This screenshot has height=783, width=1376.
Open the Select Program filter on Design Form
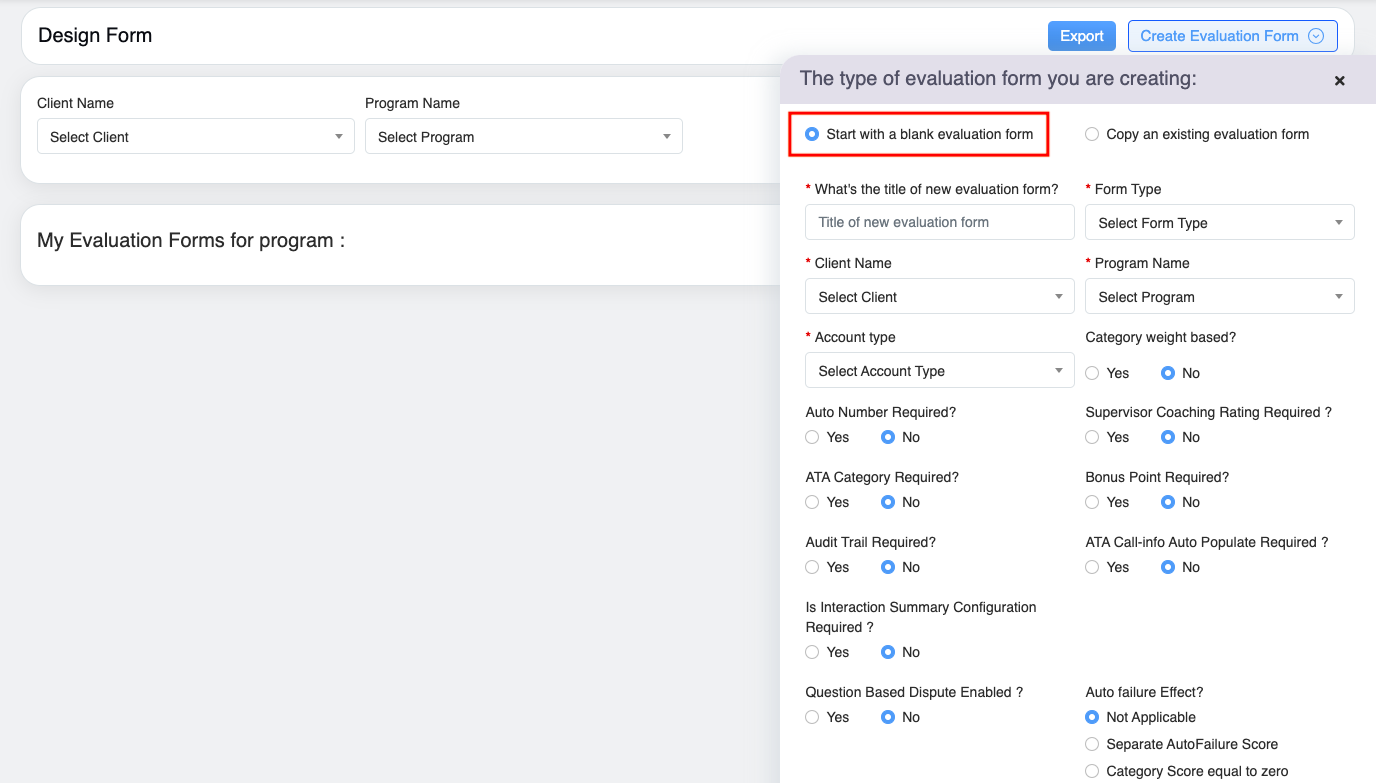[523, 137]
